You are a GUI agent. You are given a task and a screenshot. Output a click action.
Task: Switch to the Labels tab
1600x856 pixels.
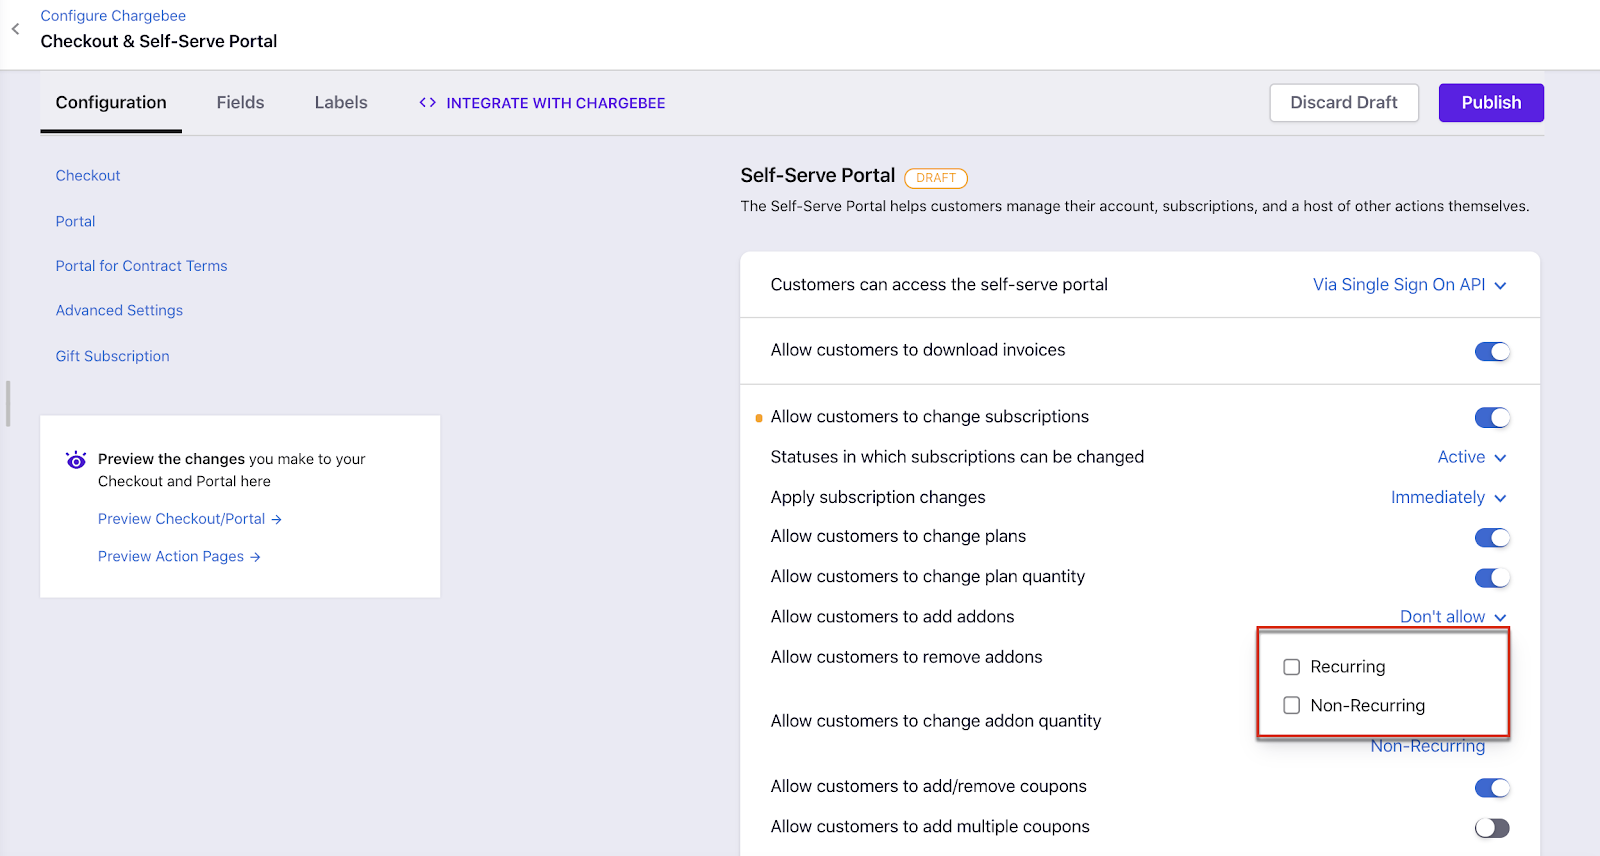click(341, 103)
